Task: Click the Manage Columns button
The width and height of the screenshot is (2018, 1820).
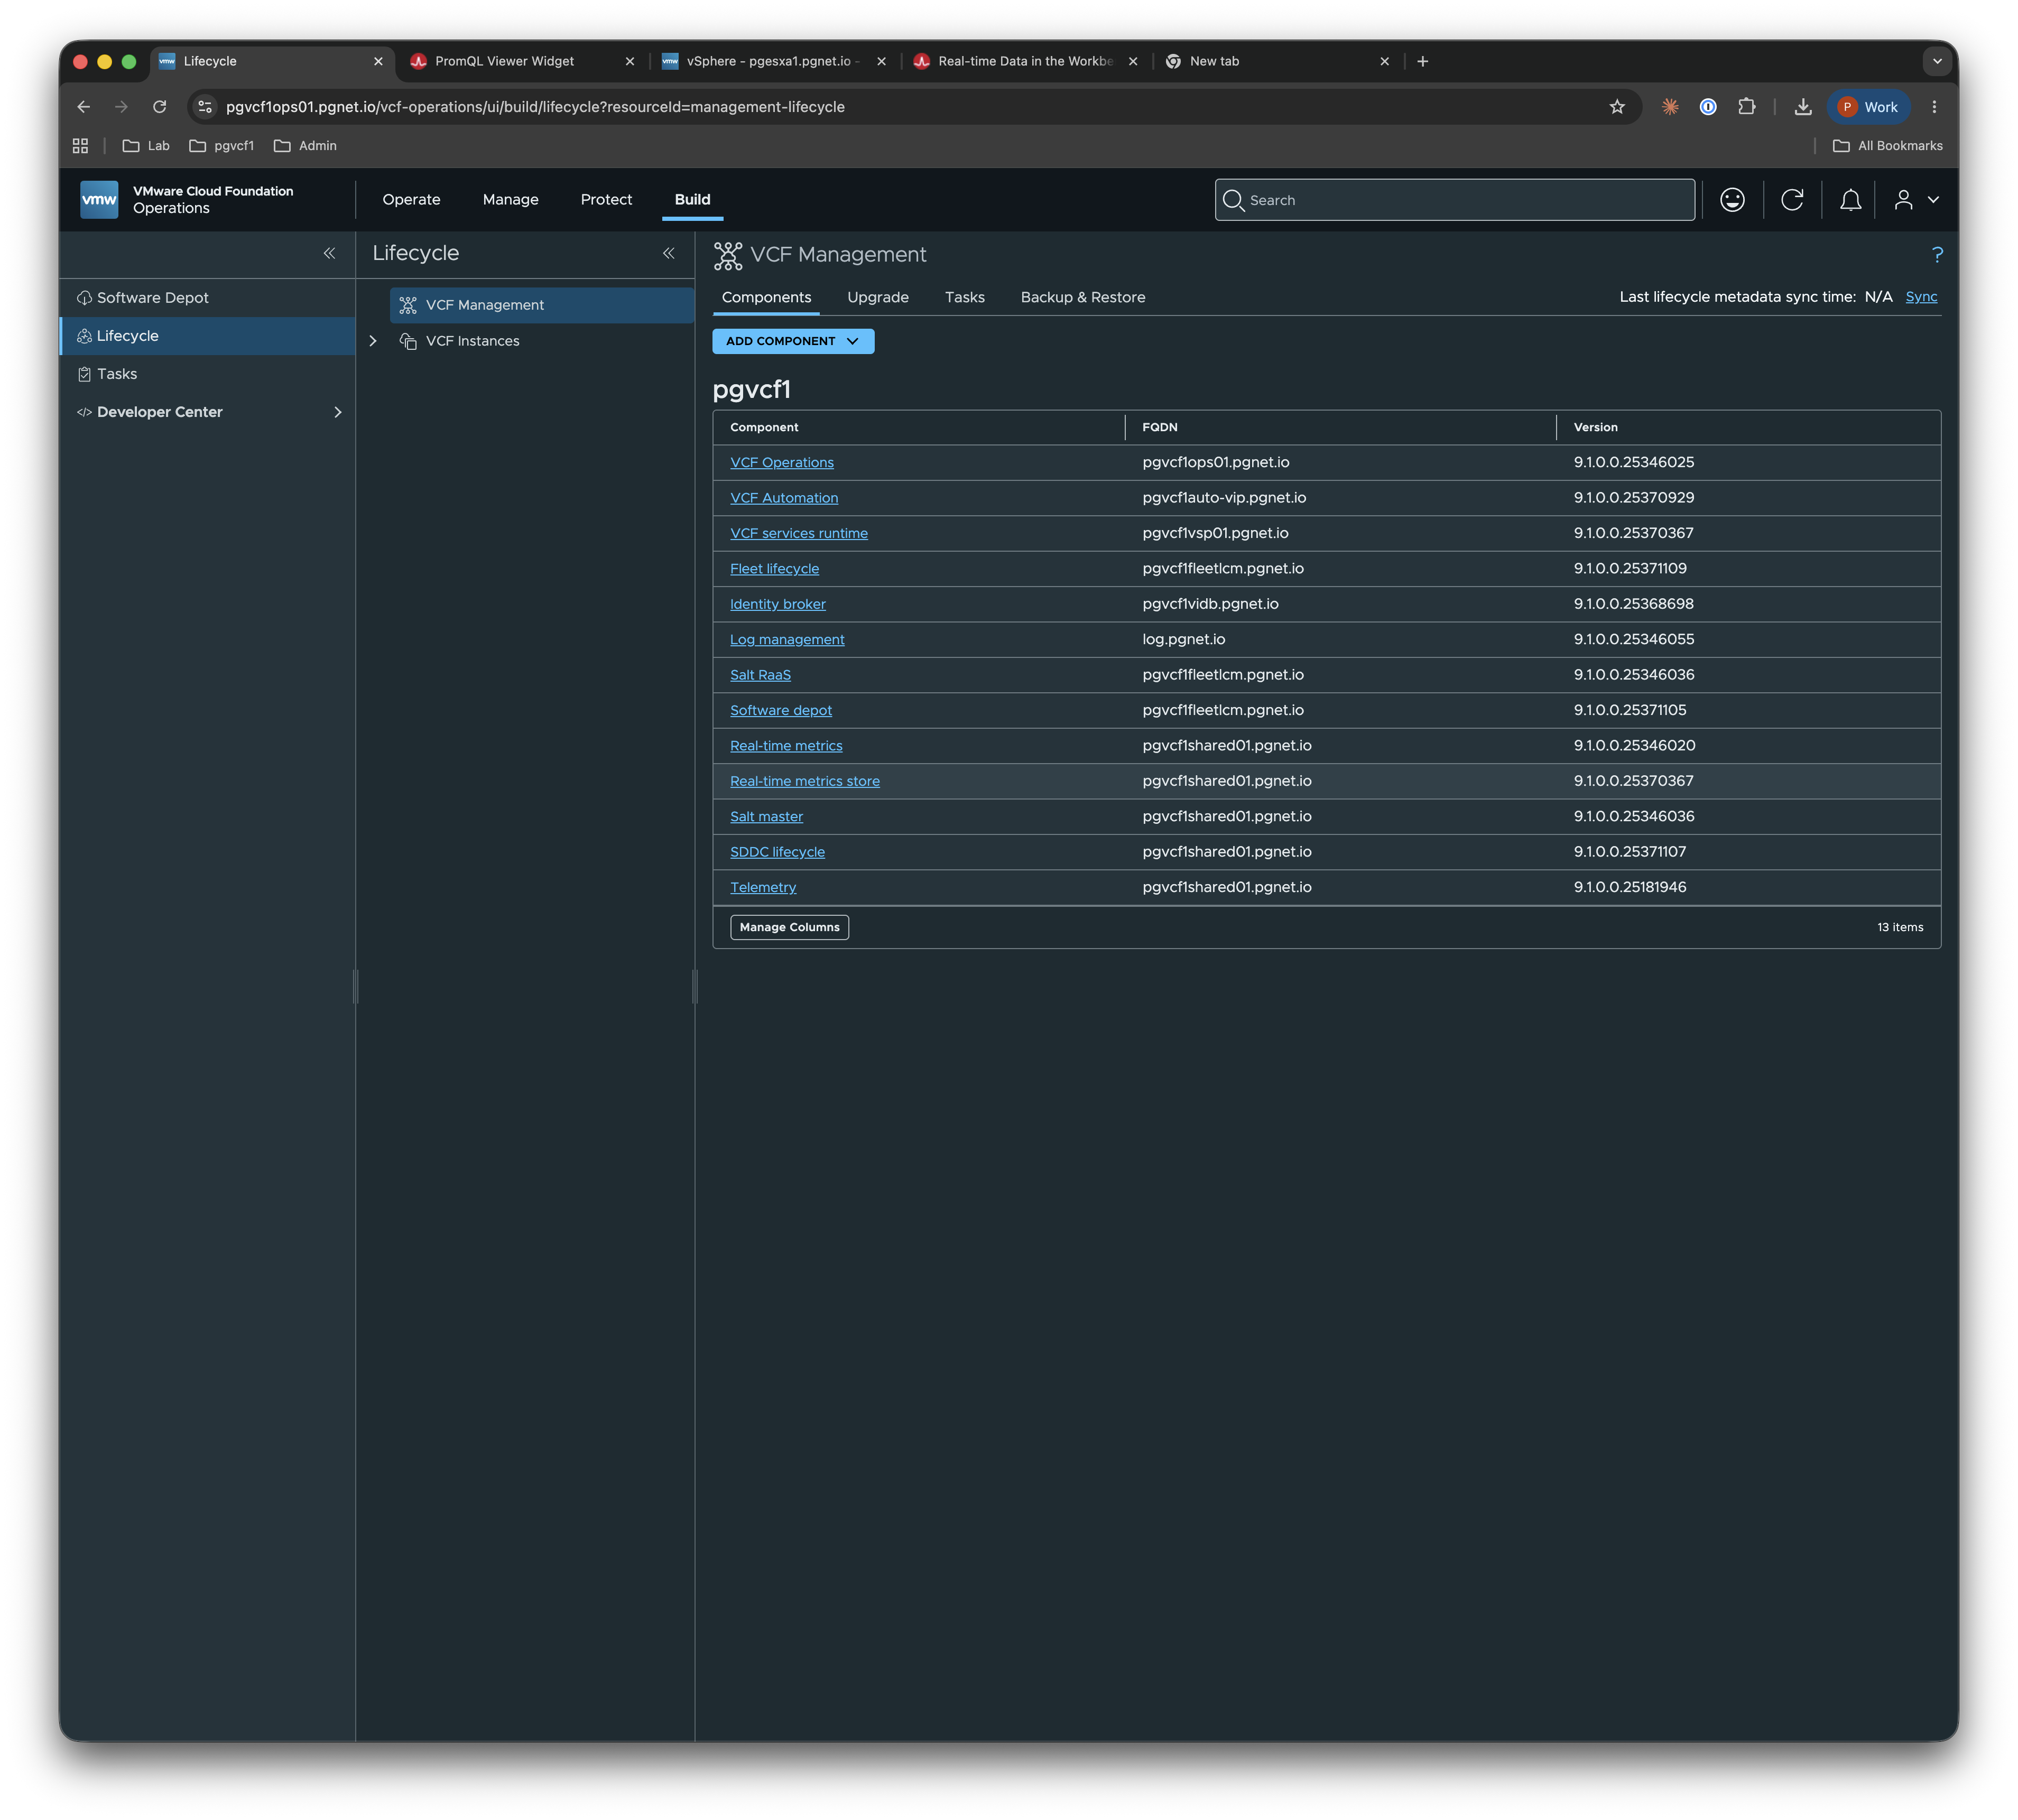Action: pyautogui.click(x=789, y=927)
